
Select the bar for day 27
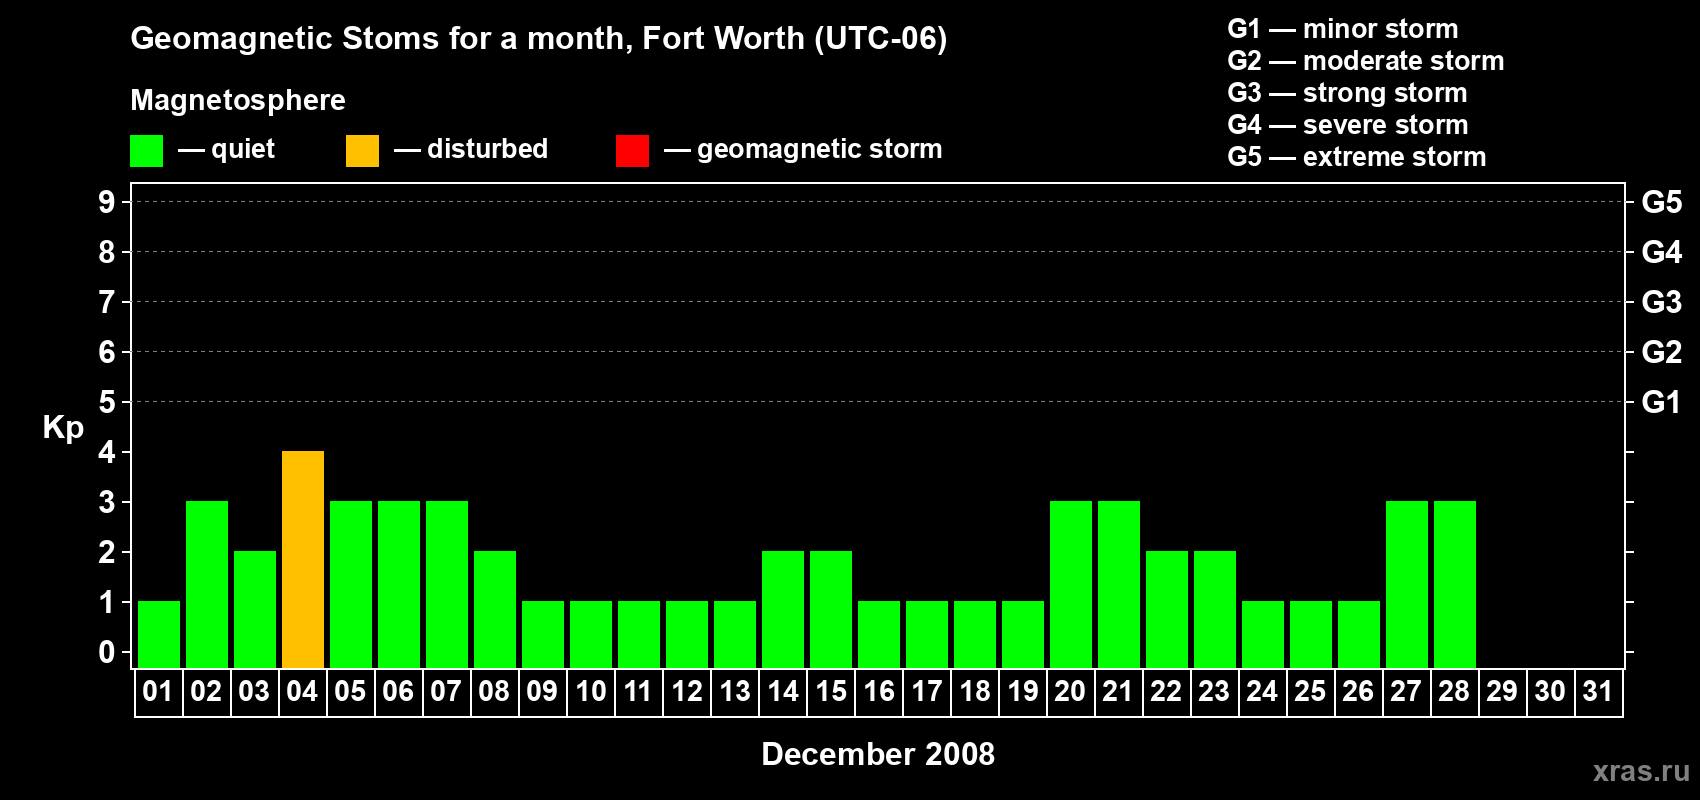coord(1407,585)
